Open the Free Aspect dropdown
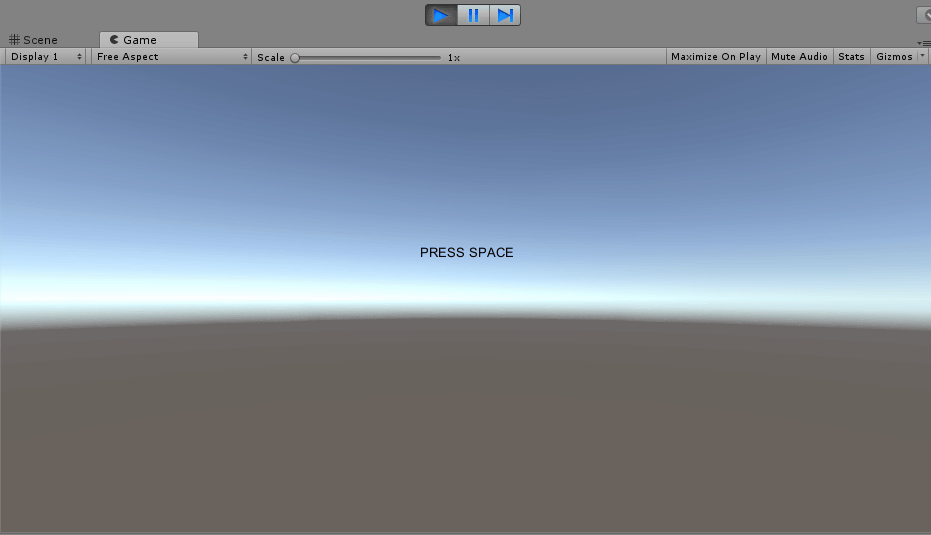 click(171, 56)
